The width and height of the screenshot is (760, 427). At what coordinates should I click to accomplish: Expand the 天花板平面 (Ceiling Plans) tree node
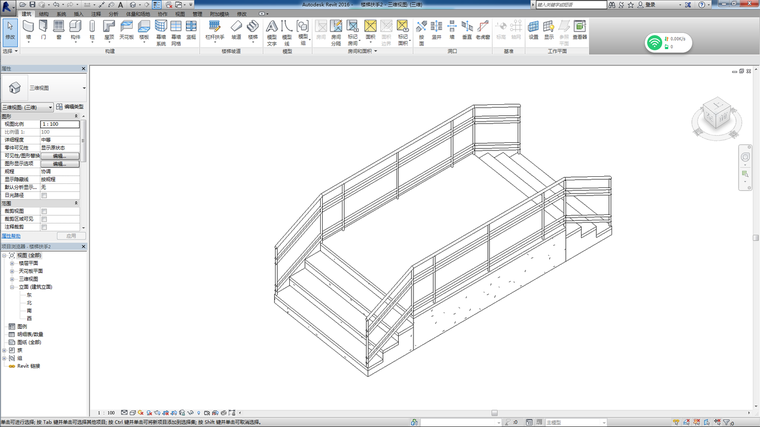coord(12,271)
